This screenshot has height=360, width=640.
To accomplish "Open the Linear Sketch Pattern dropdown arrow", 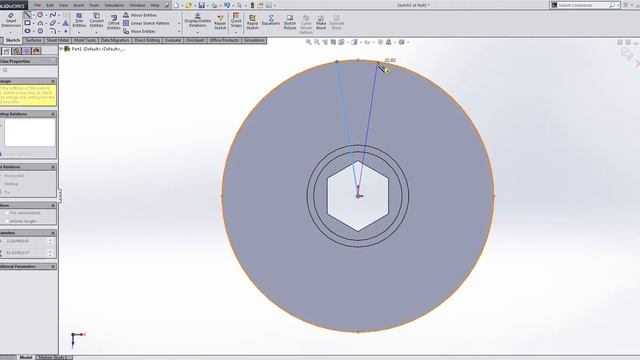I will tap(179, 23).
